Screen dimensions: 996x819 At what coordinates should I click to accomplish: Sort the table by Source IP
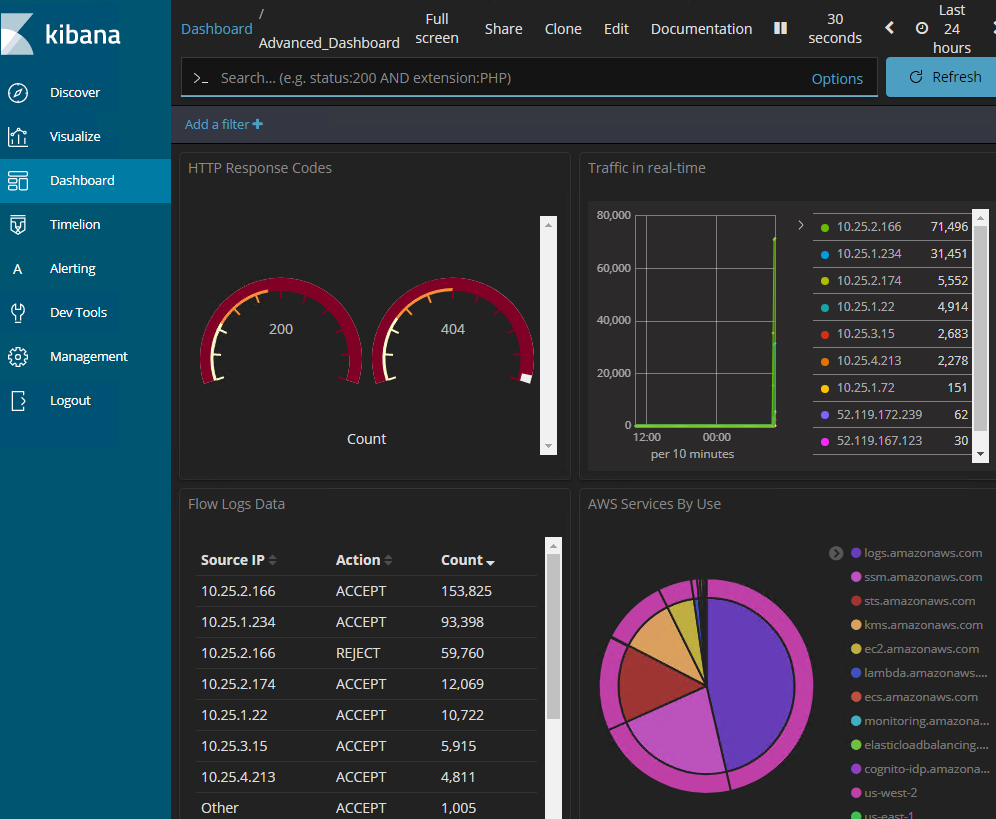tap(238, 560)
